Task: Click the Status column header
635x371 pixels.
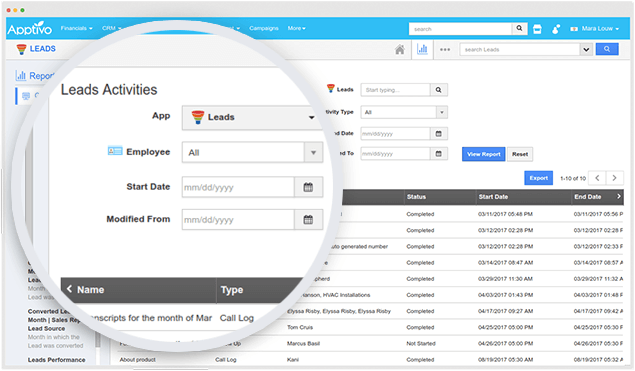Action: pyautogui.click(x=416, y=197)
